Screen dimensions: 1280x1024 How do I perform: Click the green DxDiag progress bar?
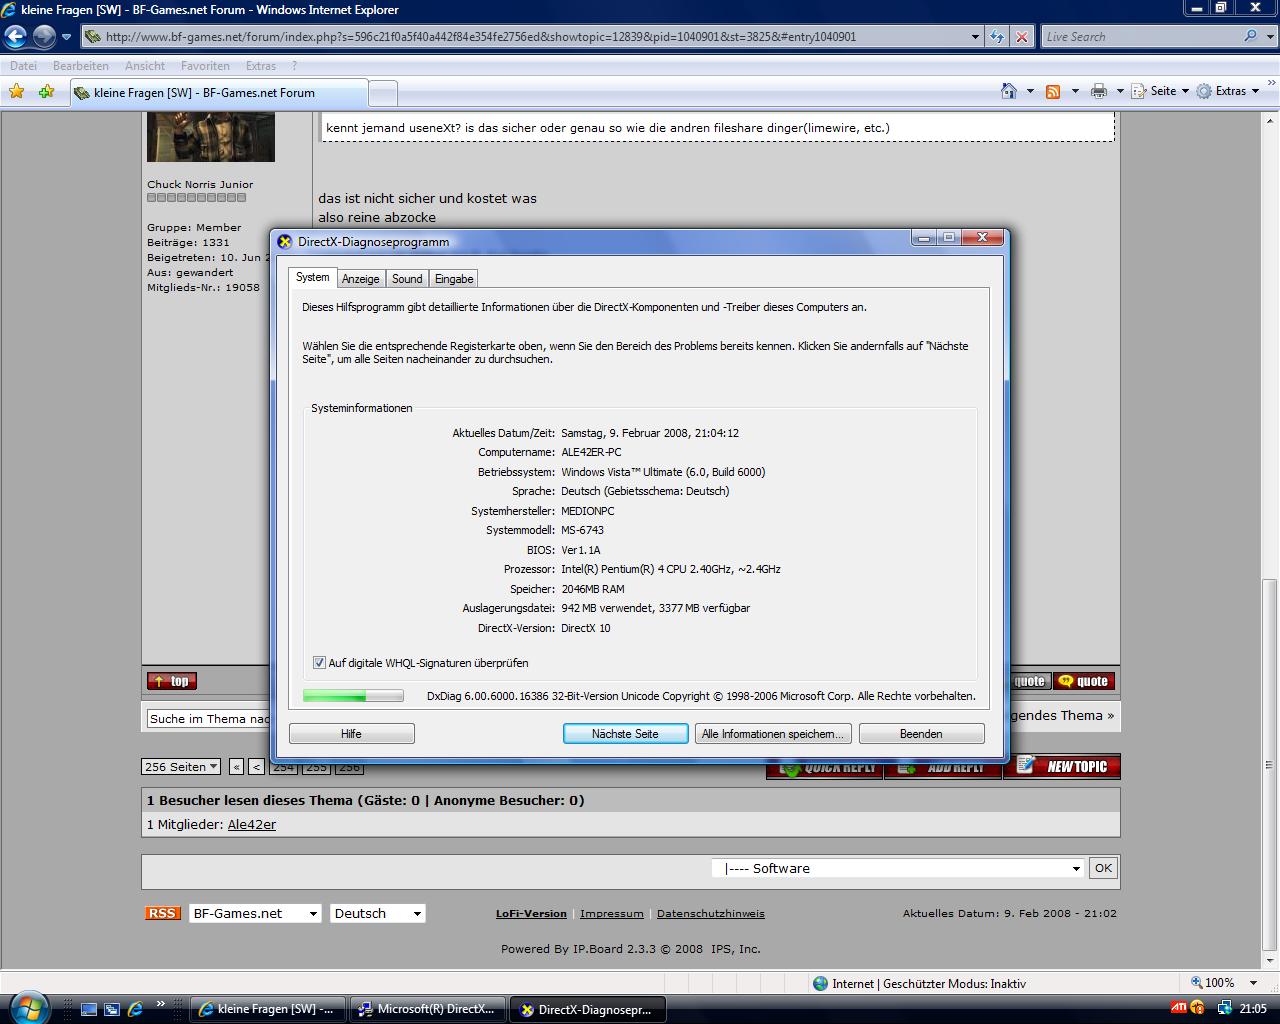click(353, 696)
